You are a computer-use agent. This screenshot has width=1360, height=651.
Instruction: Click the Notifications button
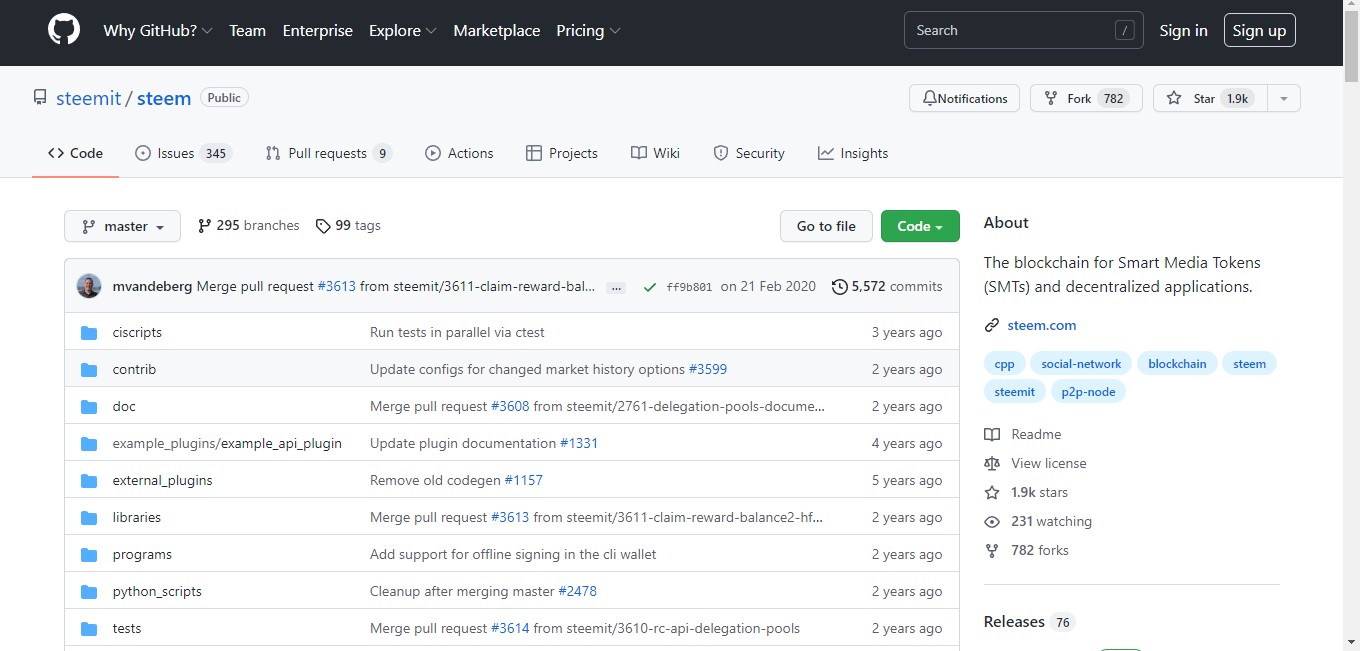(x=964, y=98)
